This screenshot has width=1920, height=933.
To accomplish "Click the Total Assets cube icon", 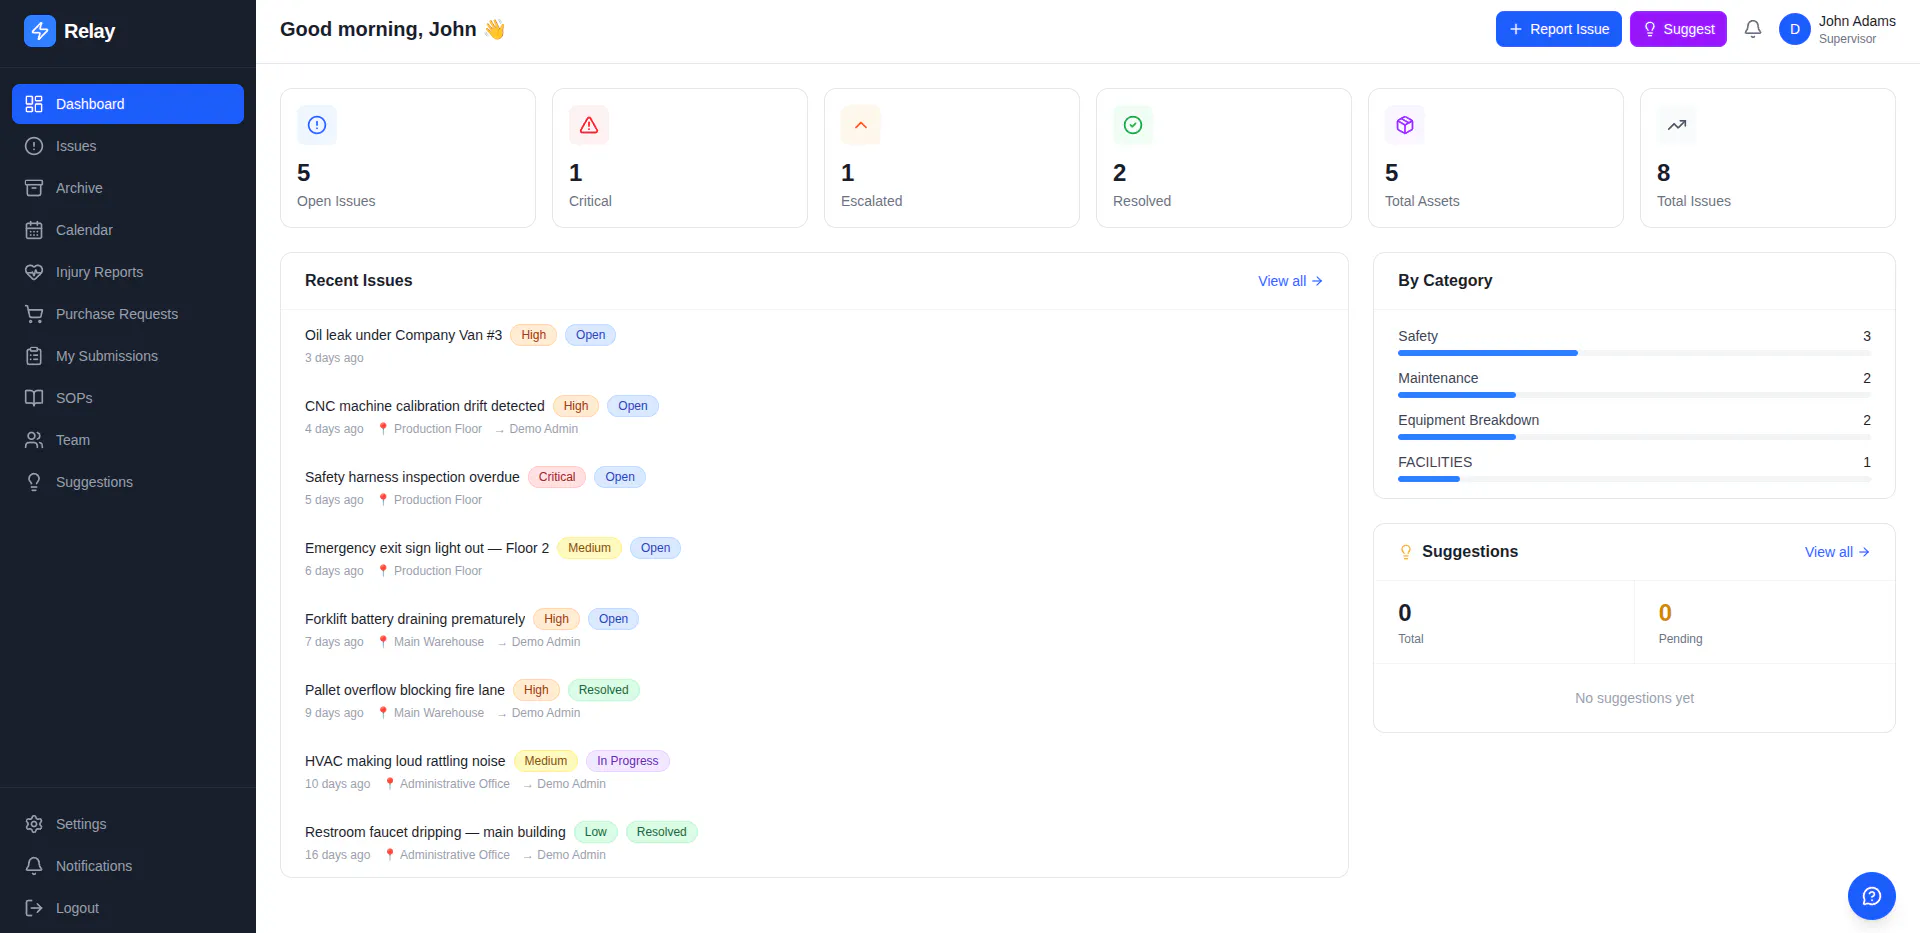I will (1405, 125).
